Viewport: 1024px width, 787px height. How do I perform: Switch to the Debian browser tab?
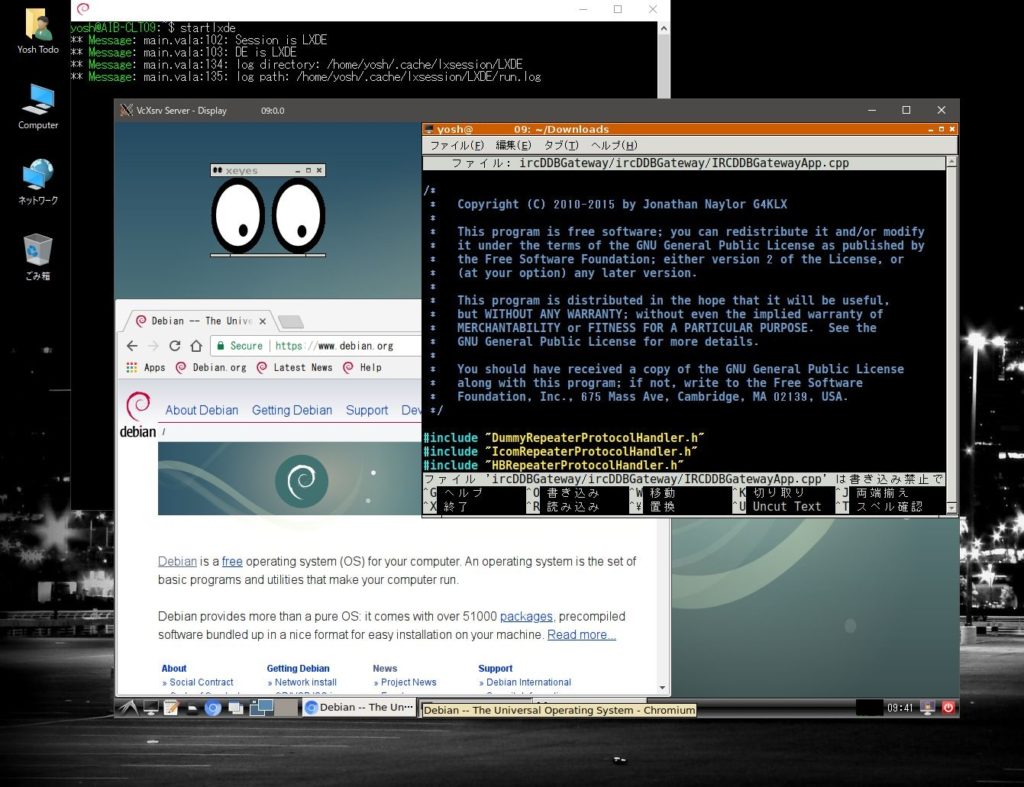(x=195, y=321)
